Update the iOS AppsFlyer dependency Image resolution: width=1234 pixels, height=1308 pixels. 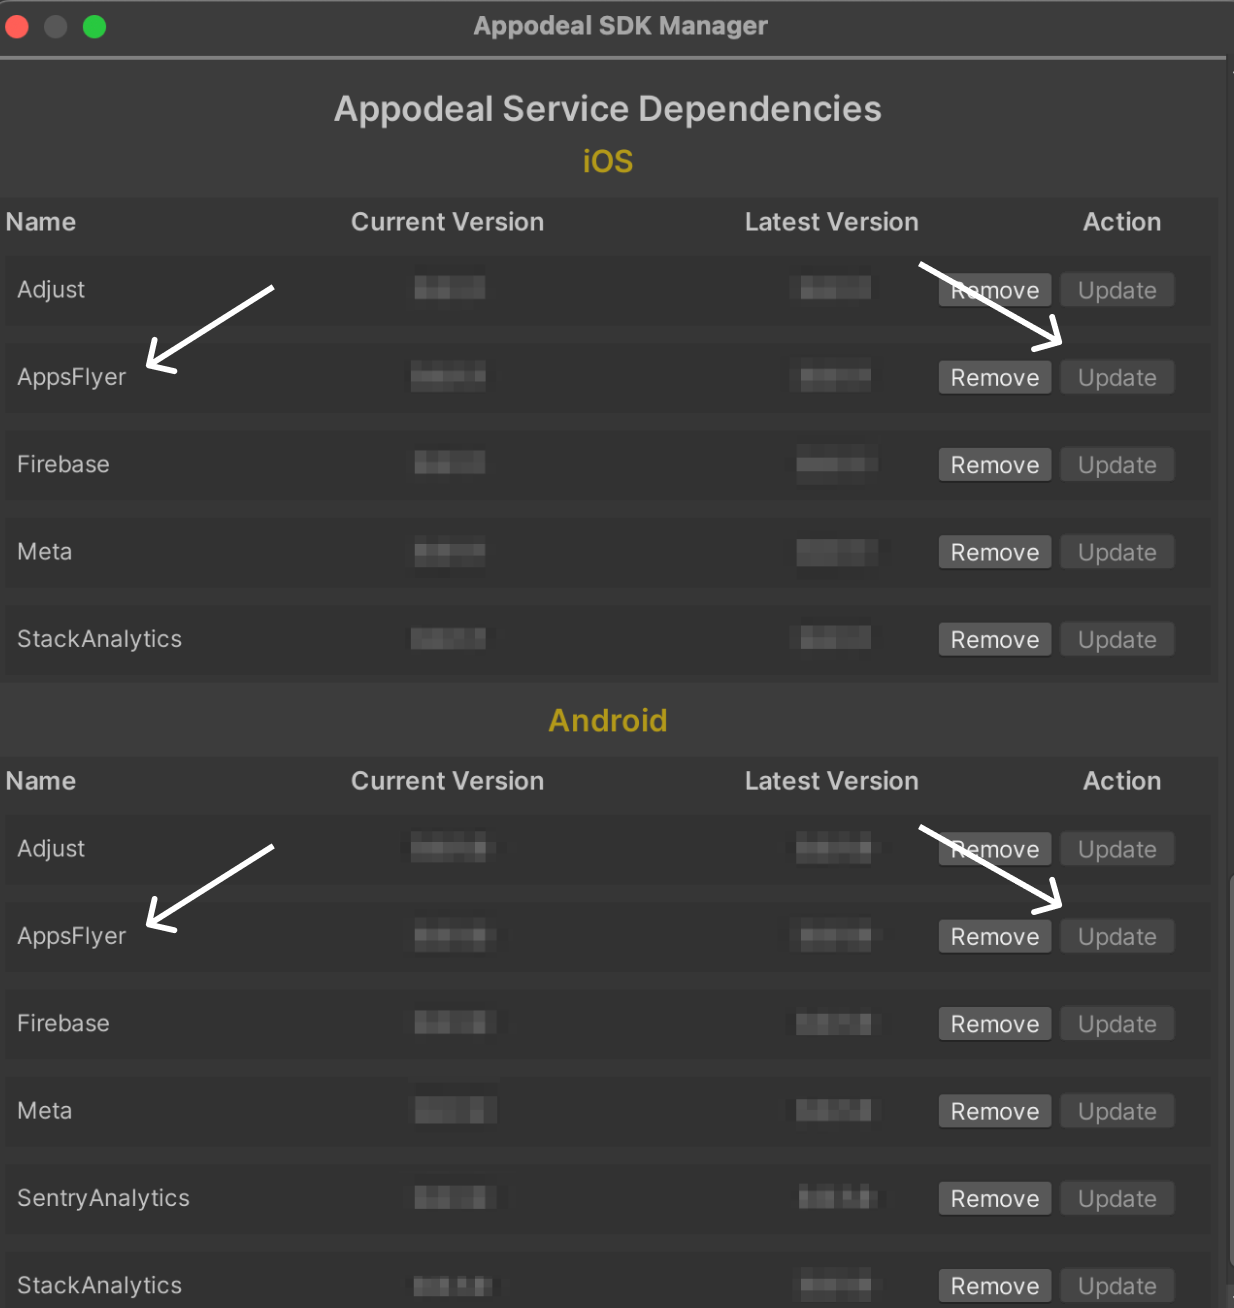coord(1117,378)
